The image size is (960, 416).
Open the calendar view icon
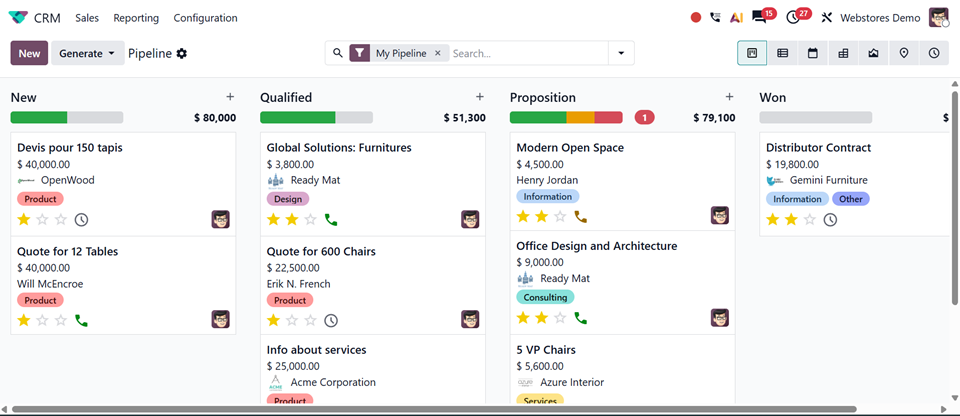(812, 53)
